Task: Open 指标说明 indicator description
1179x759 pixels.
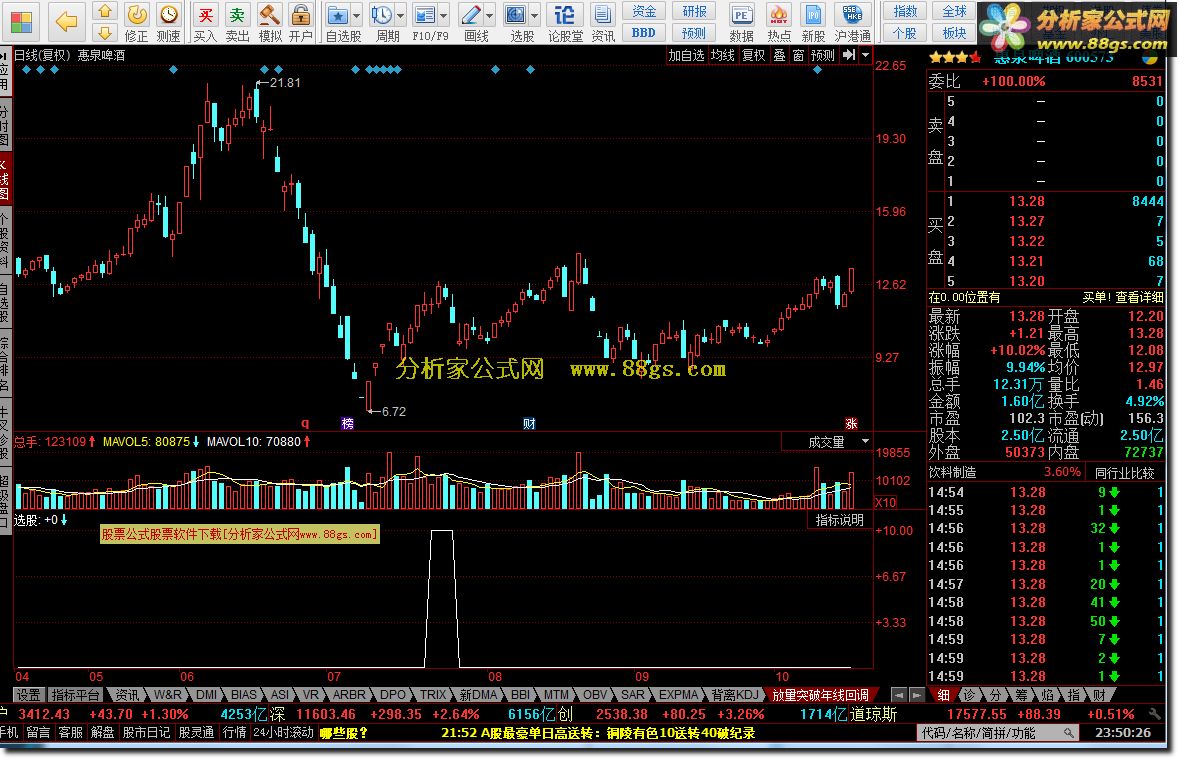Action: tap(840, 520)
